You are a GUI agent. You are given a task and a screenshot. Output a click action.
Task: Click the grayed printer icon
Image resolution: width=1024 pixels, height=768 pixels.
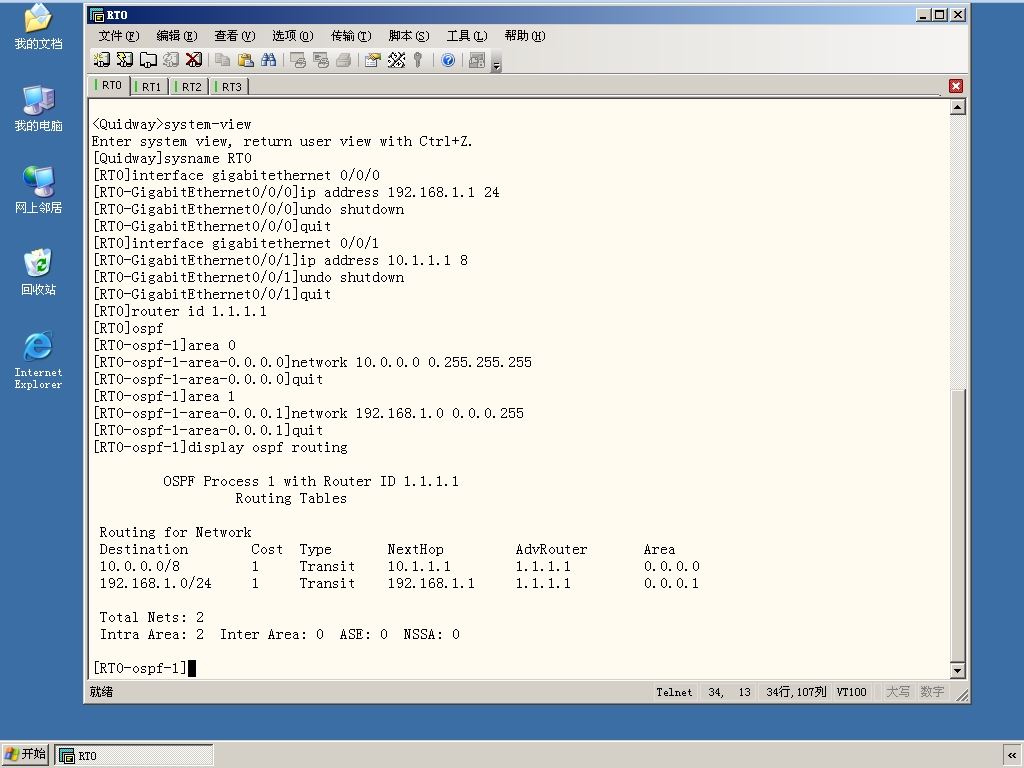point(344,60)
